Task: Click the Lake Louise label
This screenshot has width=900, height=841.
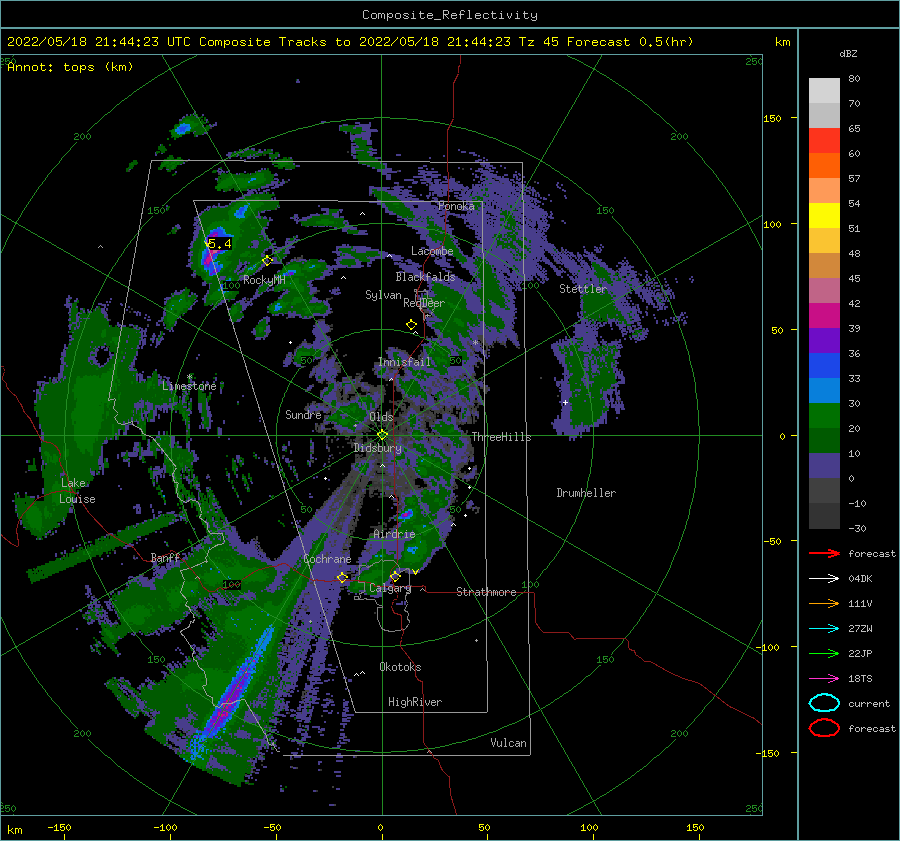Action: click(77, 491)
